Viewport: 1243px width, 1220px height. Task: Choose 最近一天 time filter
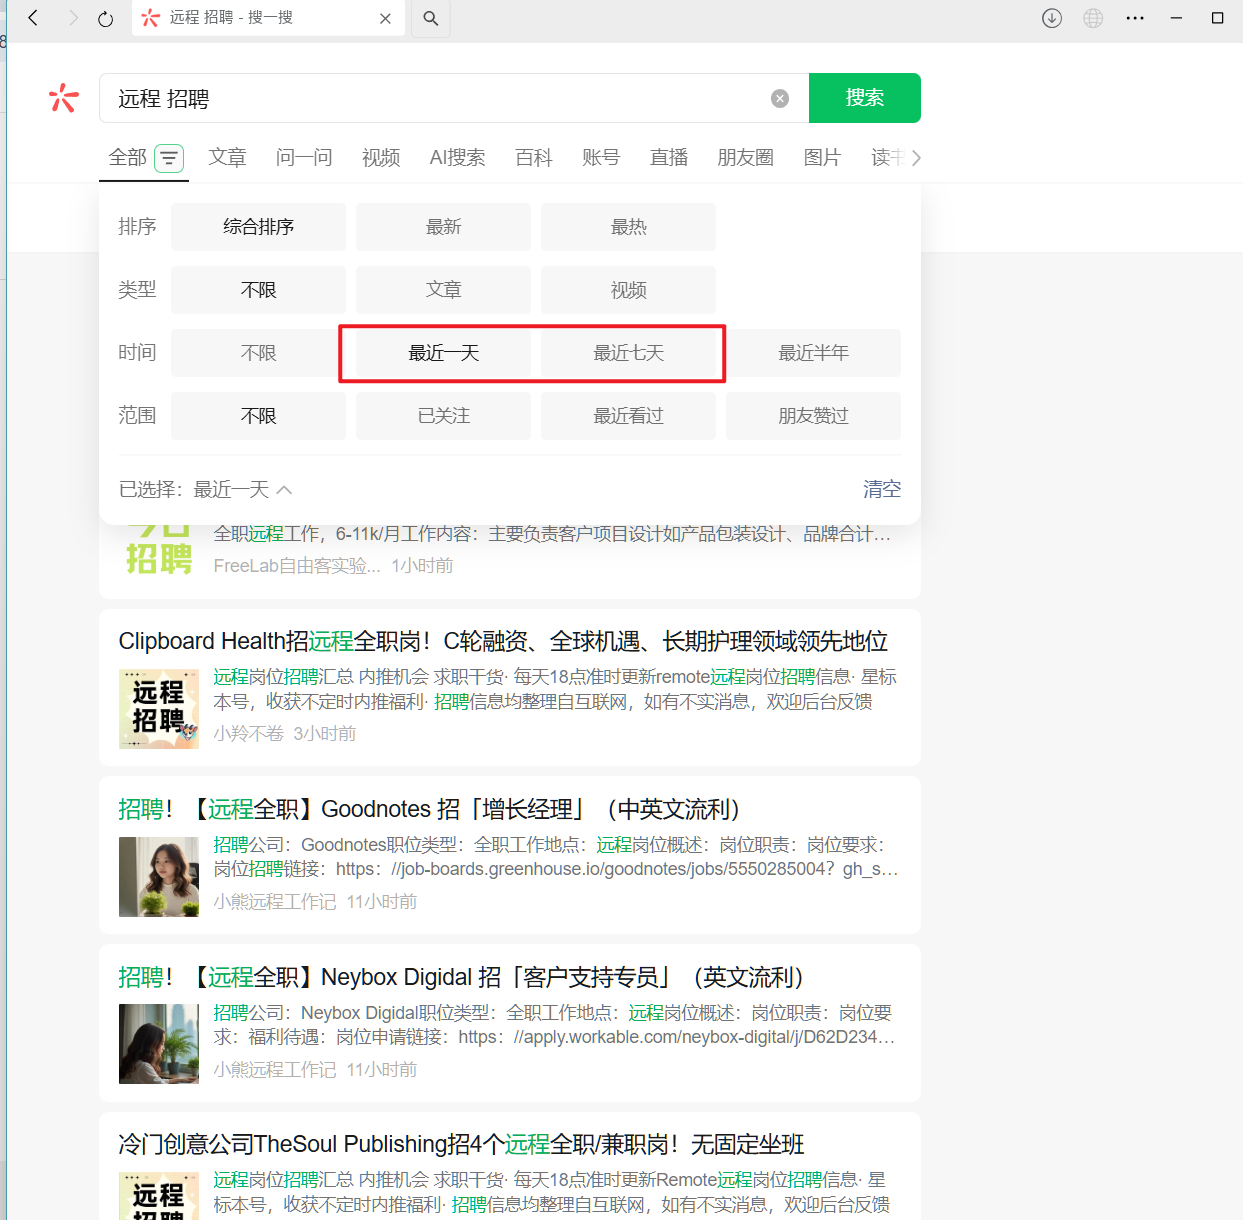coord(443,353)
